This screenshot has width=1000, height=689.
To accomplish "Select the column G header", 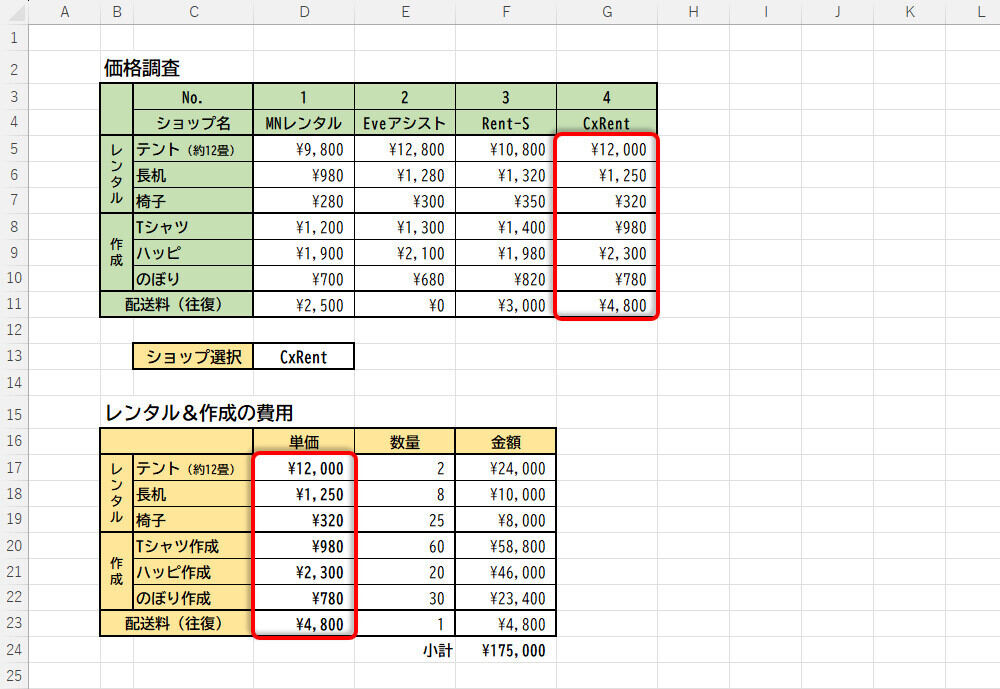I will tap(607, 11).
